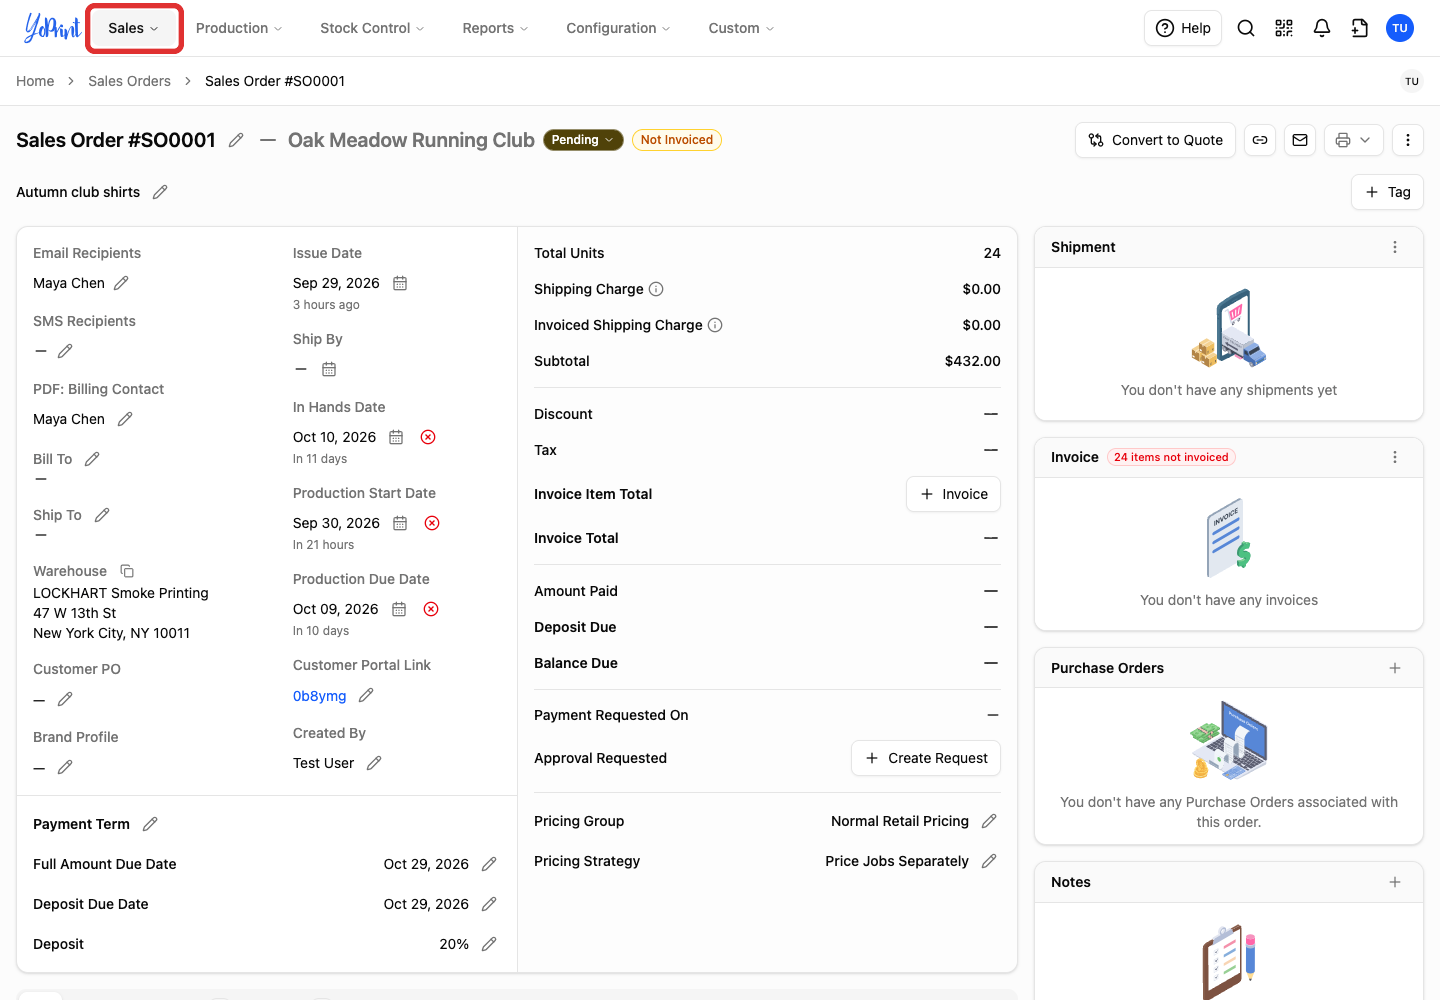The height and width of the screenshot is (1000, 1440).
Task: Click the copy link icon beside Convert to Quote
Action: point(1260,140)
